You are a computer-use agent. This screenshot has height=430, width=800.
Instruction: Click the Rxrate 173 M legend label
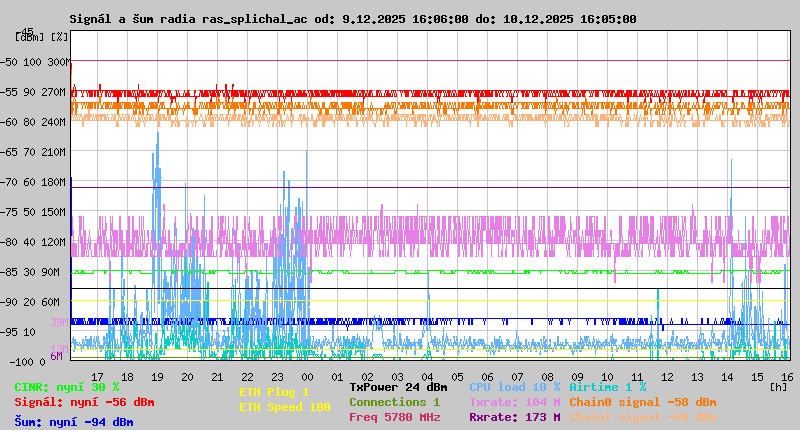[514, 417]
